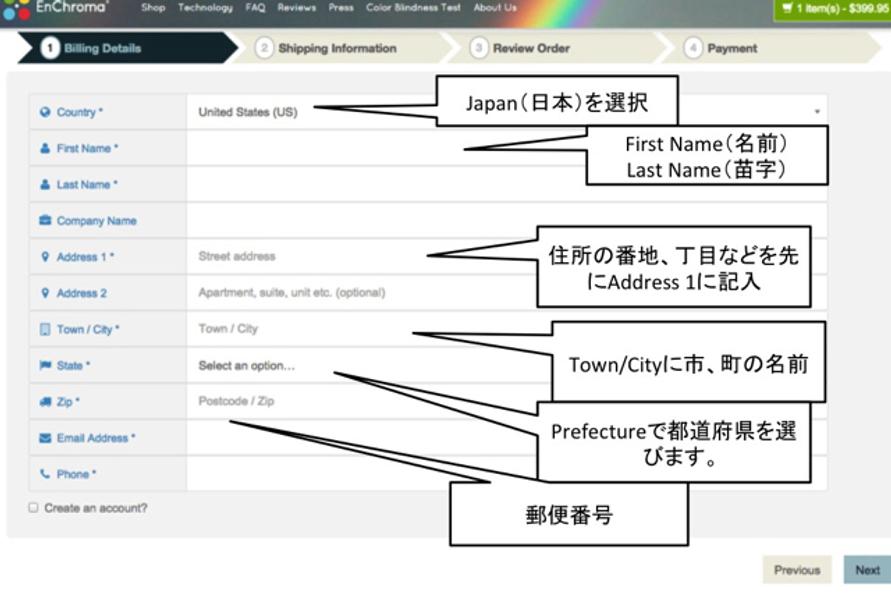The image size is (891, 593).
Task: Click the briefcase icon beside Company Name
Action: [x=45, y=220]
